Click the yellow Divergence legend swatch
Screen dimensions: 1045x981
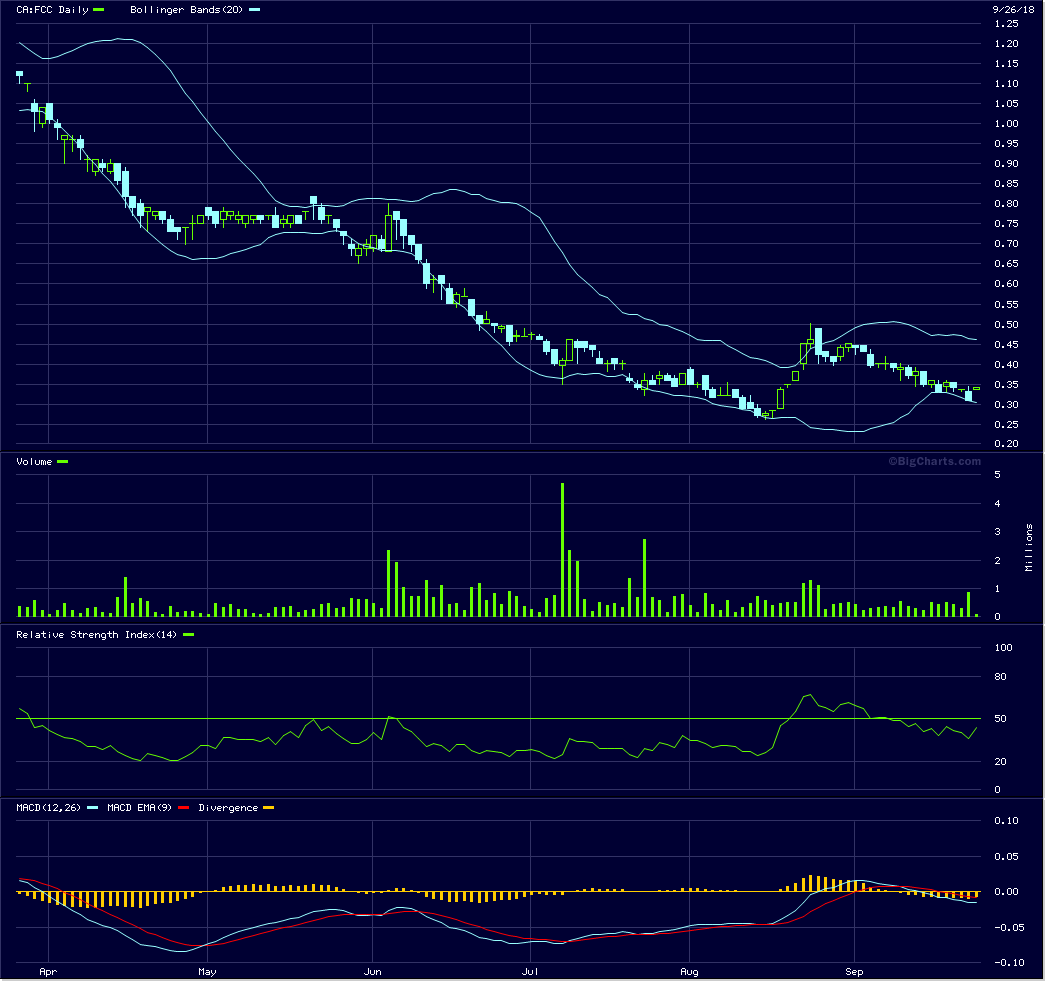[269, 808]
